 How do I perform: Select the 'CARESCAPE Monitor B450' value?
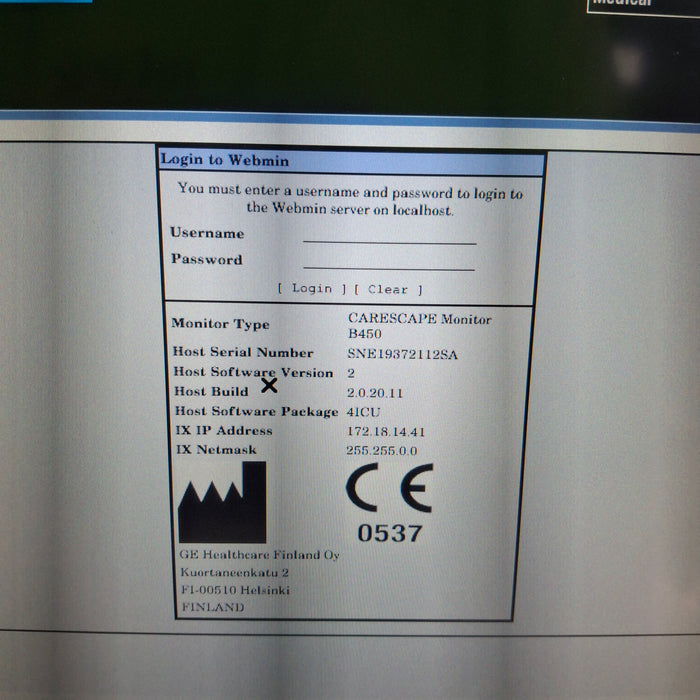click(419, 326)
